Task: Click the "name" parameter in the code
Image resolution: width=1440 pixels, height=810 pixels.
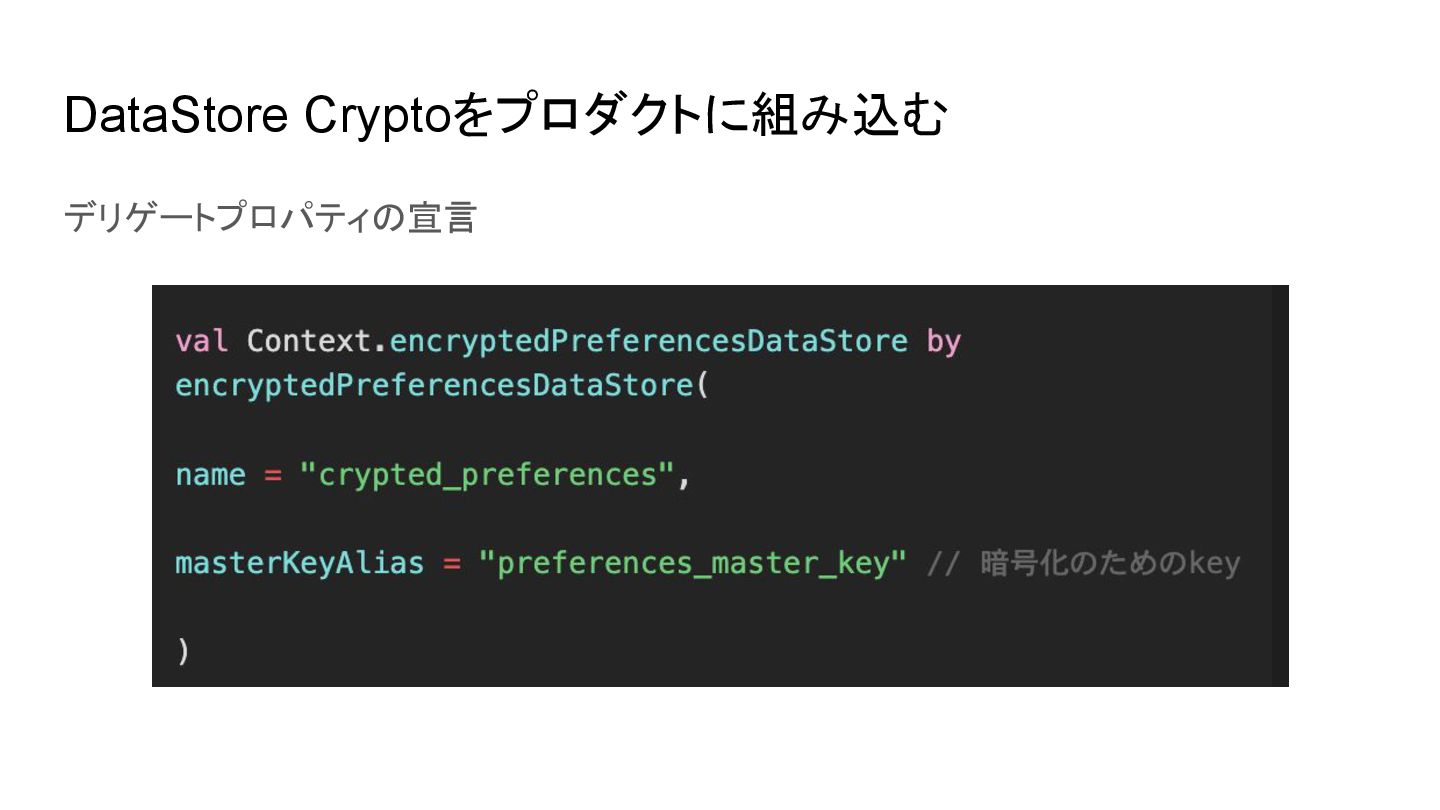Action: [x=210, y=474]
